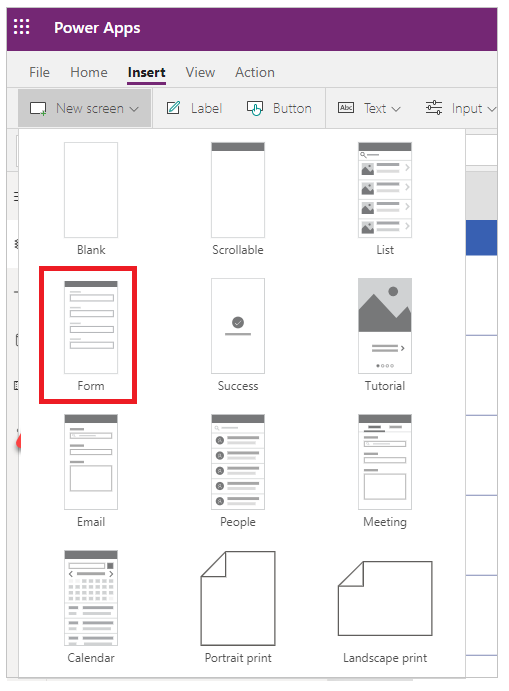Expand the New screen dropdown
Screen dimensions: 509x691
click(85, 108)
